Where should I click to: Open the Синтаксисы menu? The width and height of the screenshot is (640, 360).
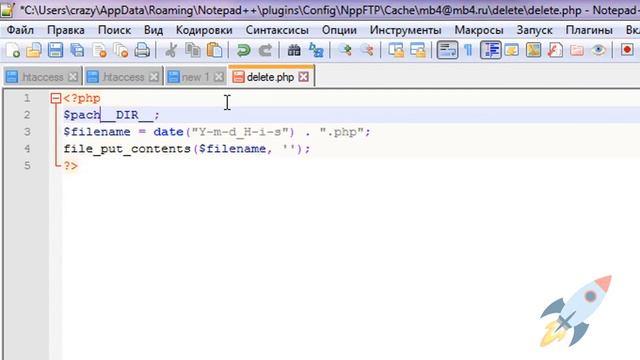pyautogui.click(x=277, y=30)
